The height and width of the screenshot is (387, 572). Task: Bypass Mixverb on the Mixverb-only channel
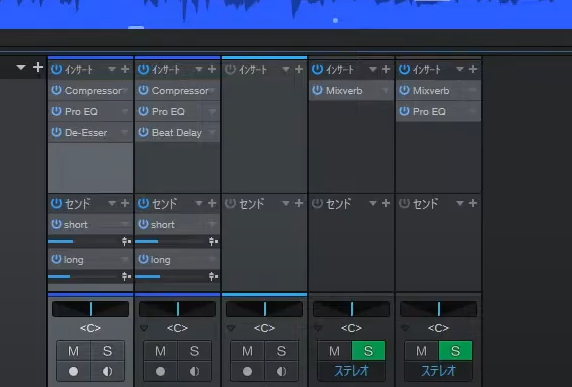[x=317, y=90]
